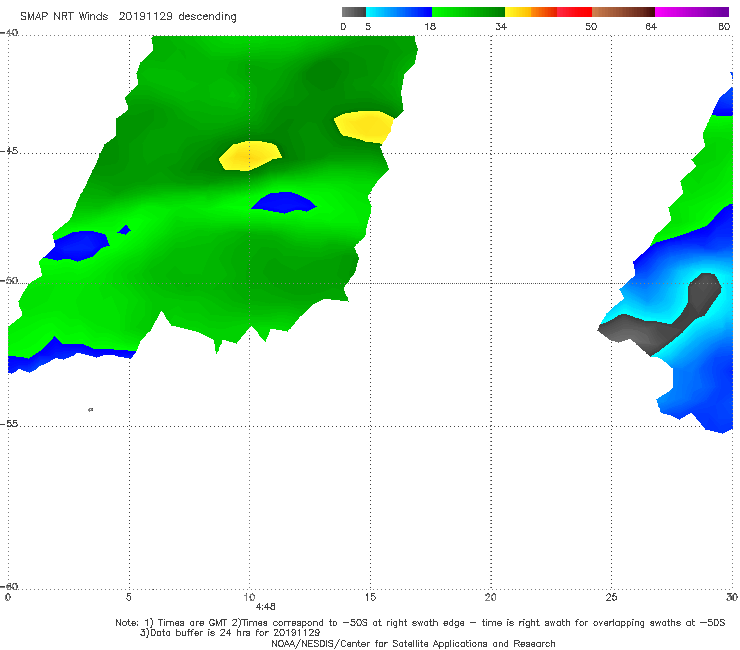
Task: Click the latitude axis label '-60'
Action: click(x=9, y=586)
